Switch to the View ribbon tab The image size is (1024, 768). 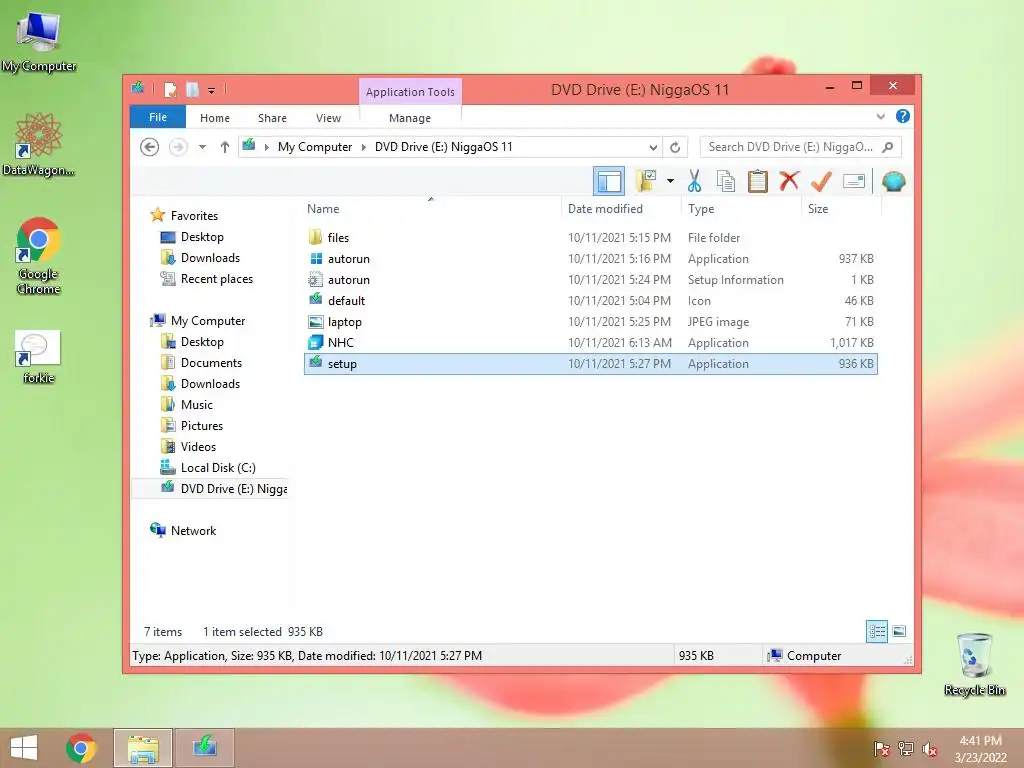pos(328,118)
